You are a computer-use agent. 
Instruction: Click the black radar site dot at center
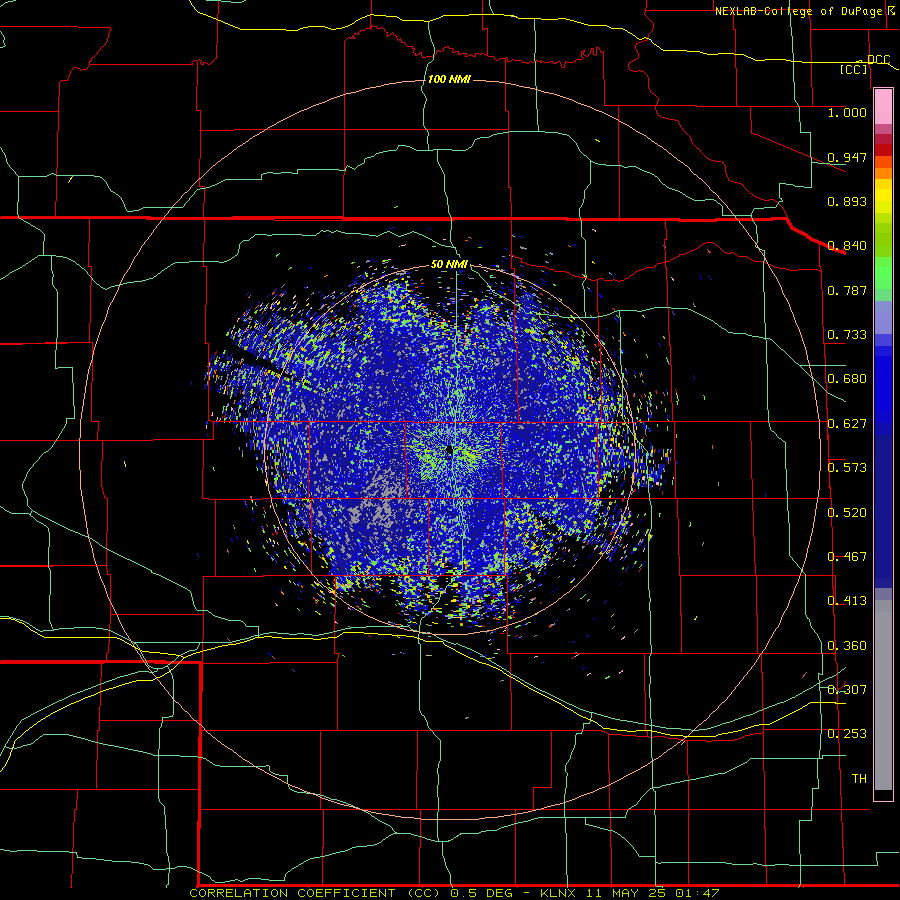(x=449, y=450)
